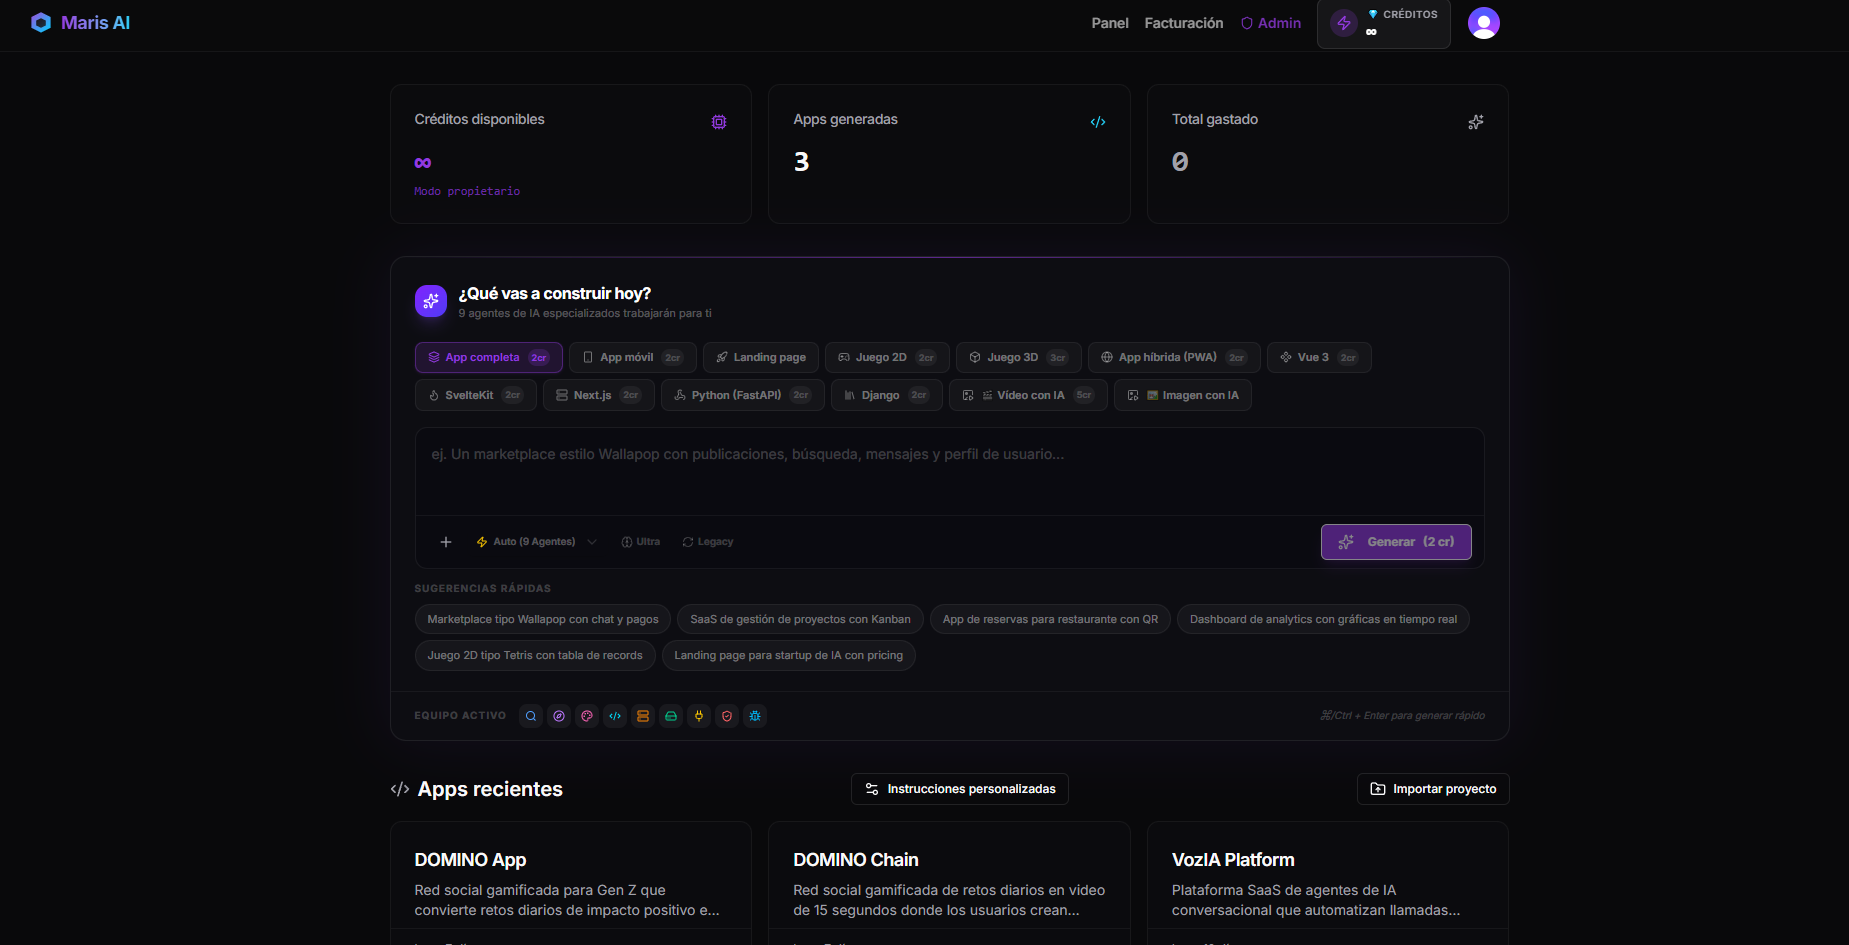The width and height of the screenshot is (1849, 945).
Task: Click into the app description prompt field
Action: click(x=949, y=472)
